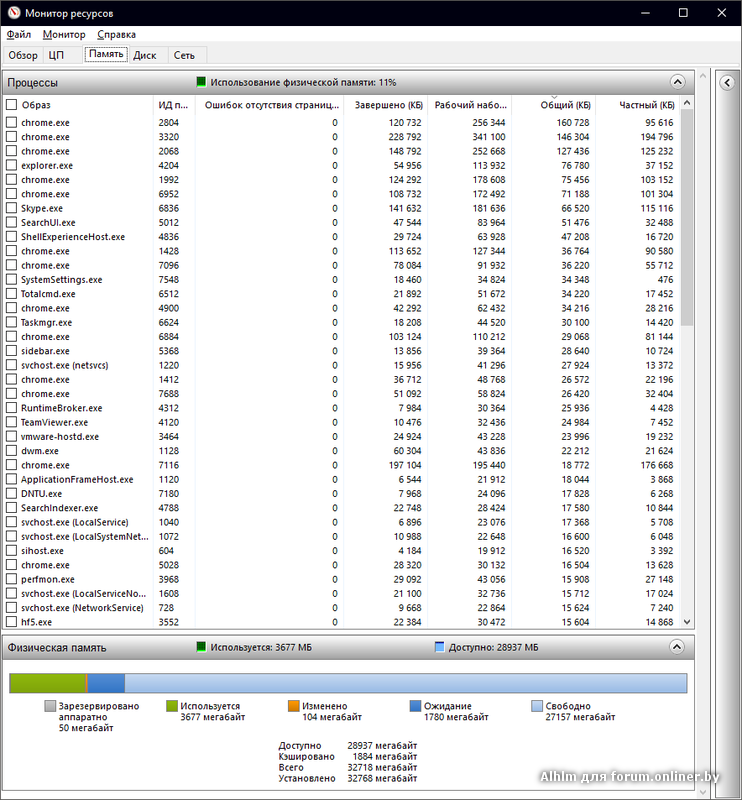
Task: Select the dwm.exe process row
Action: pos(342,451)
